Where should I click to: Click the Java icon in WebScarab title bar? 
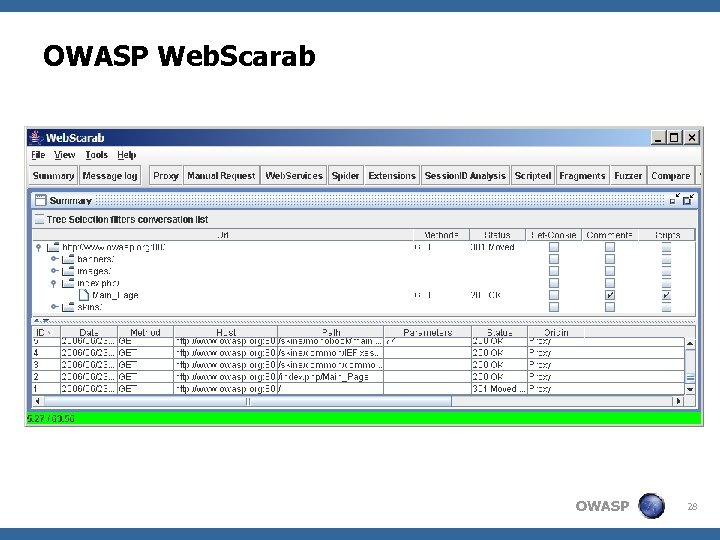click(36, 137)
